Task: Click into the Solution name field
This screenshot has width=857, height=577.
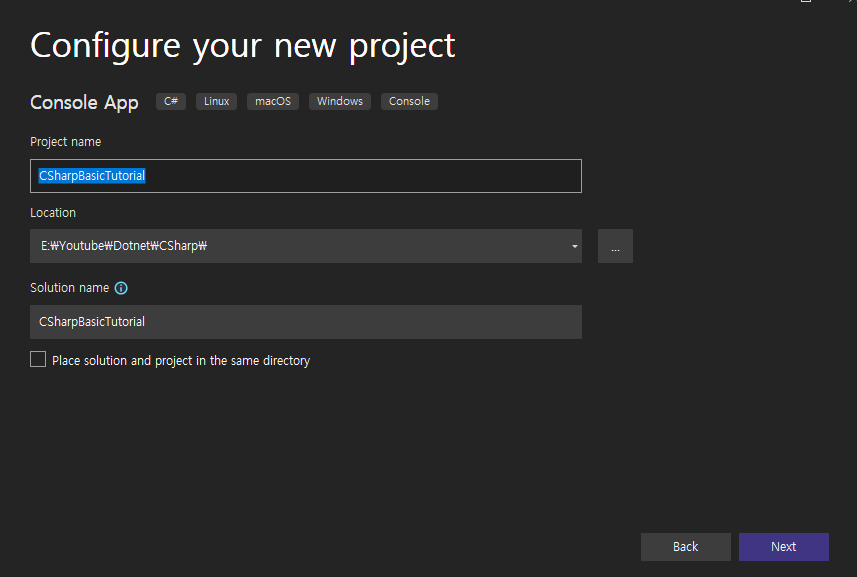Action: coord(306,322)
